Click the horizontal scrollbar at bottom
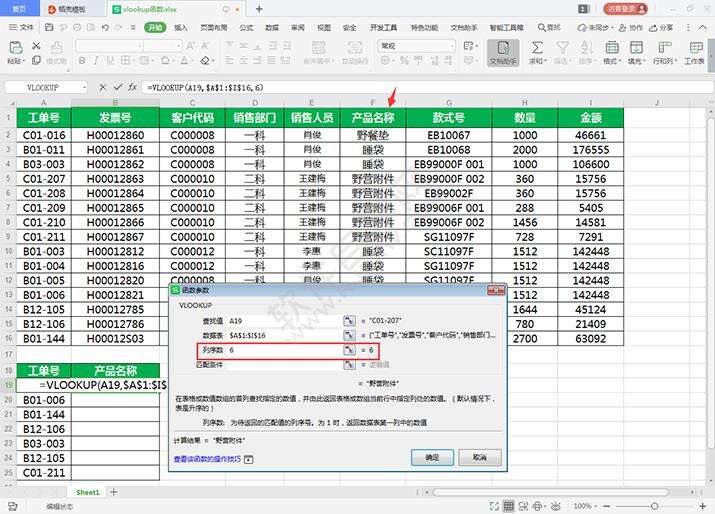The image size is (715, 514). 551,492
